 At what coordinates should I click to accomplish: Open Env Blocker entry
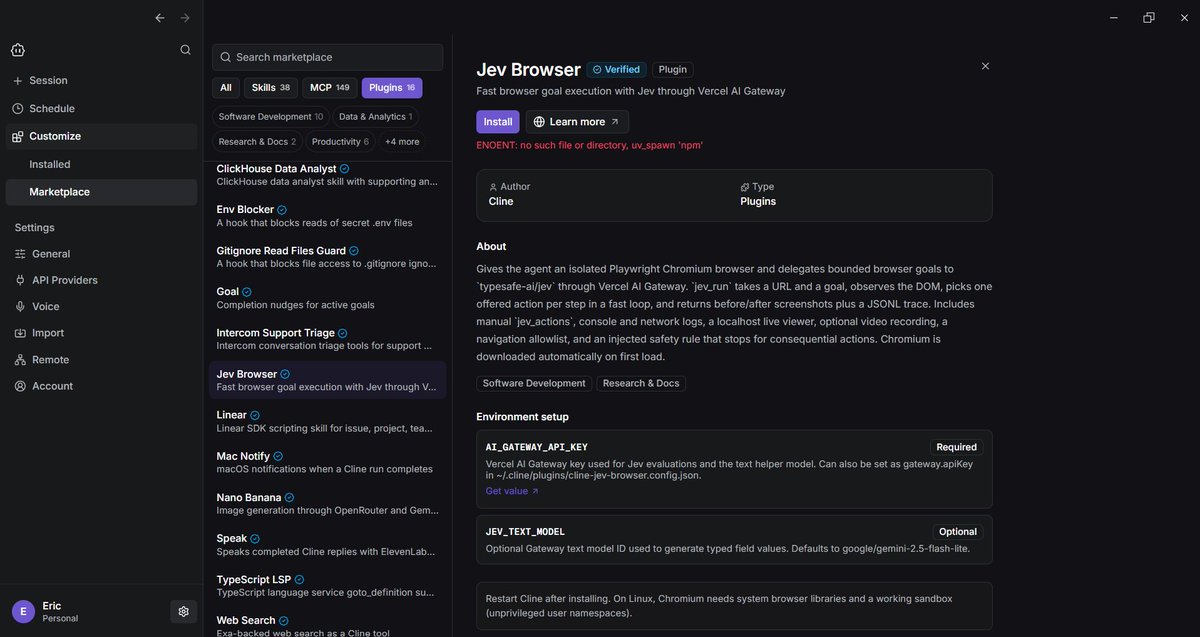(328, 216)
